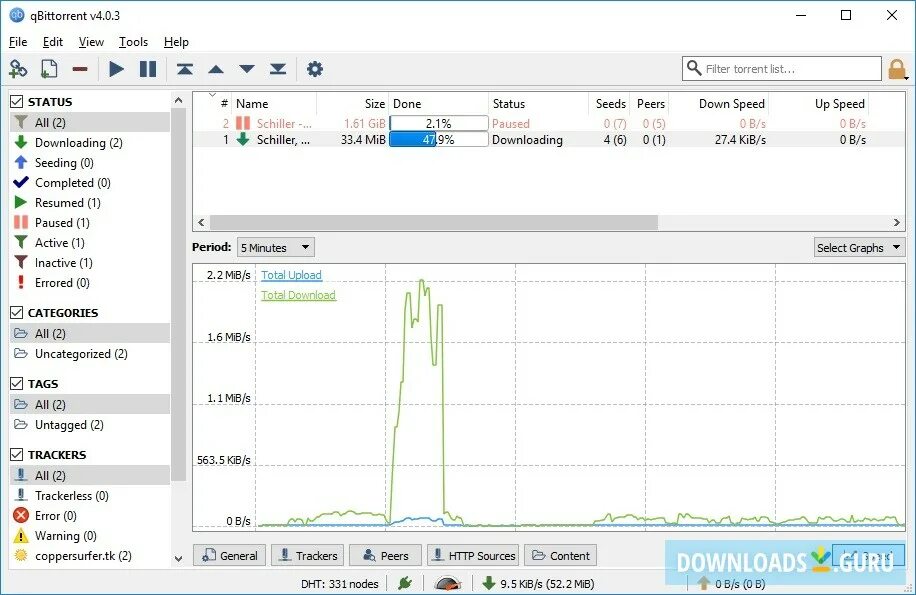The width and height of the screenshot is (916, 595).
Task: Click the 2.1% progress bar
Action: (439, 123)
